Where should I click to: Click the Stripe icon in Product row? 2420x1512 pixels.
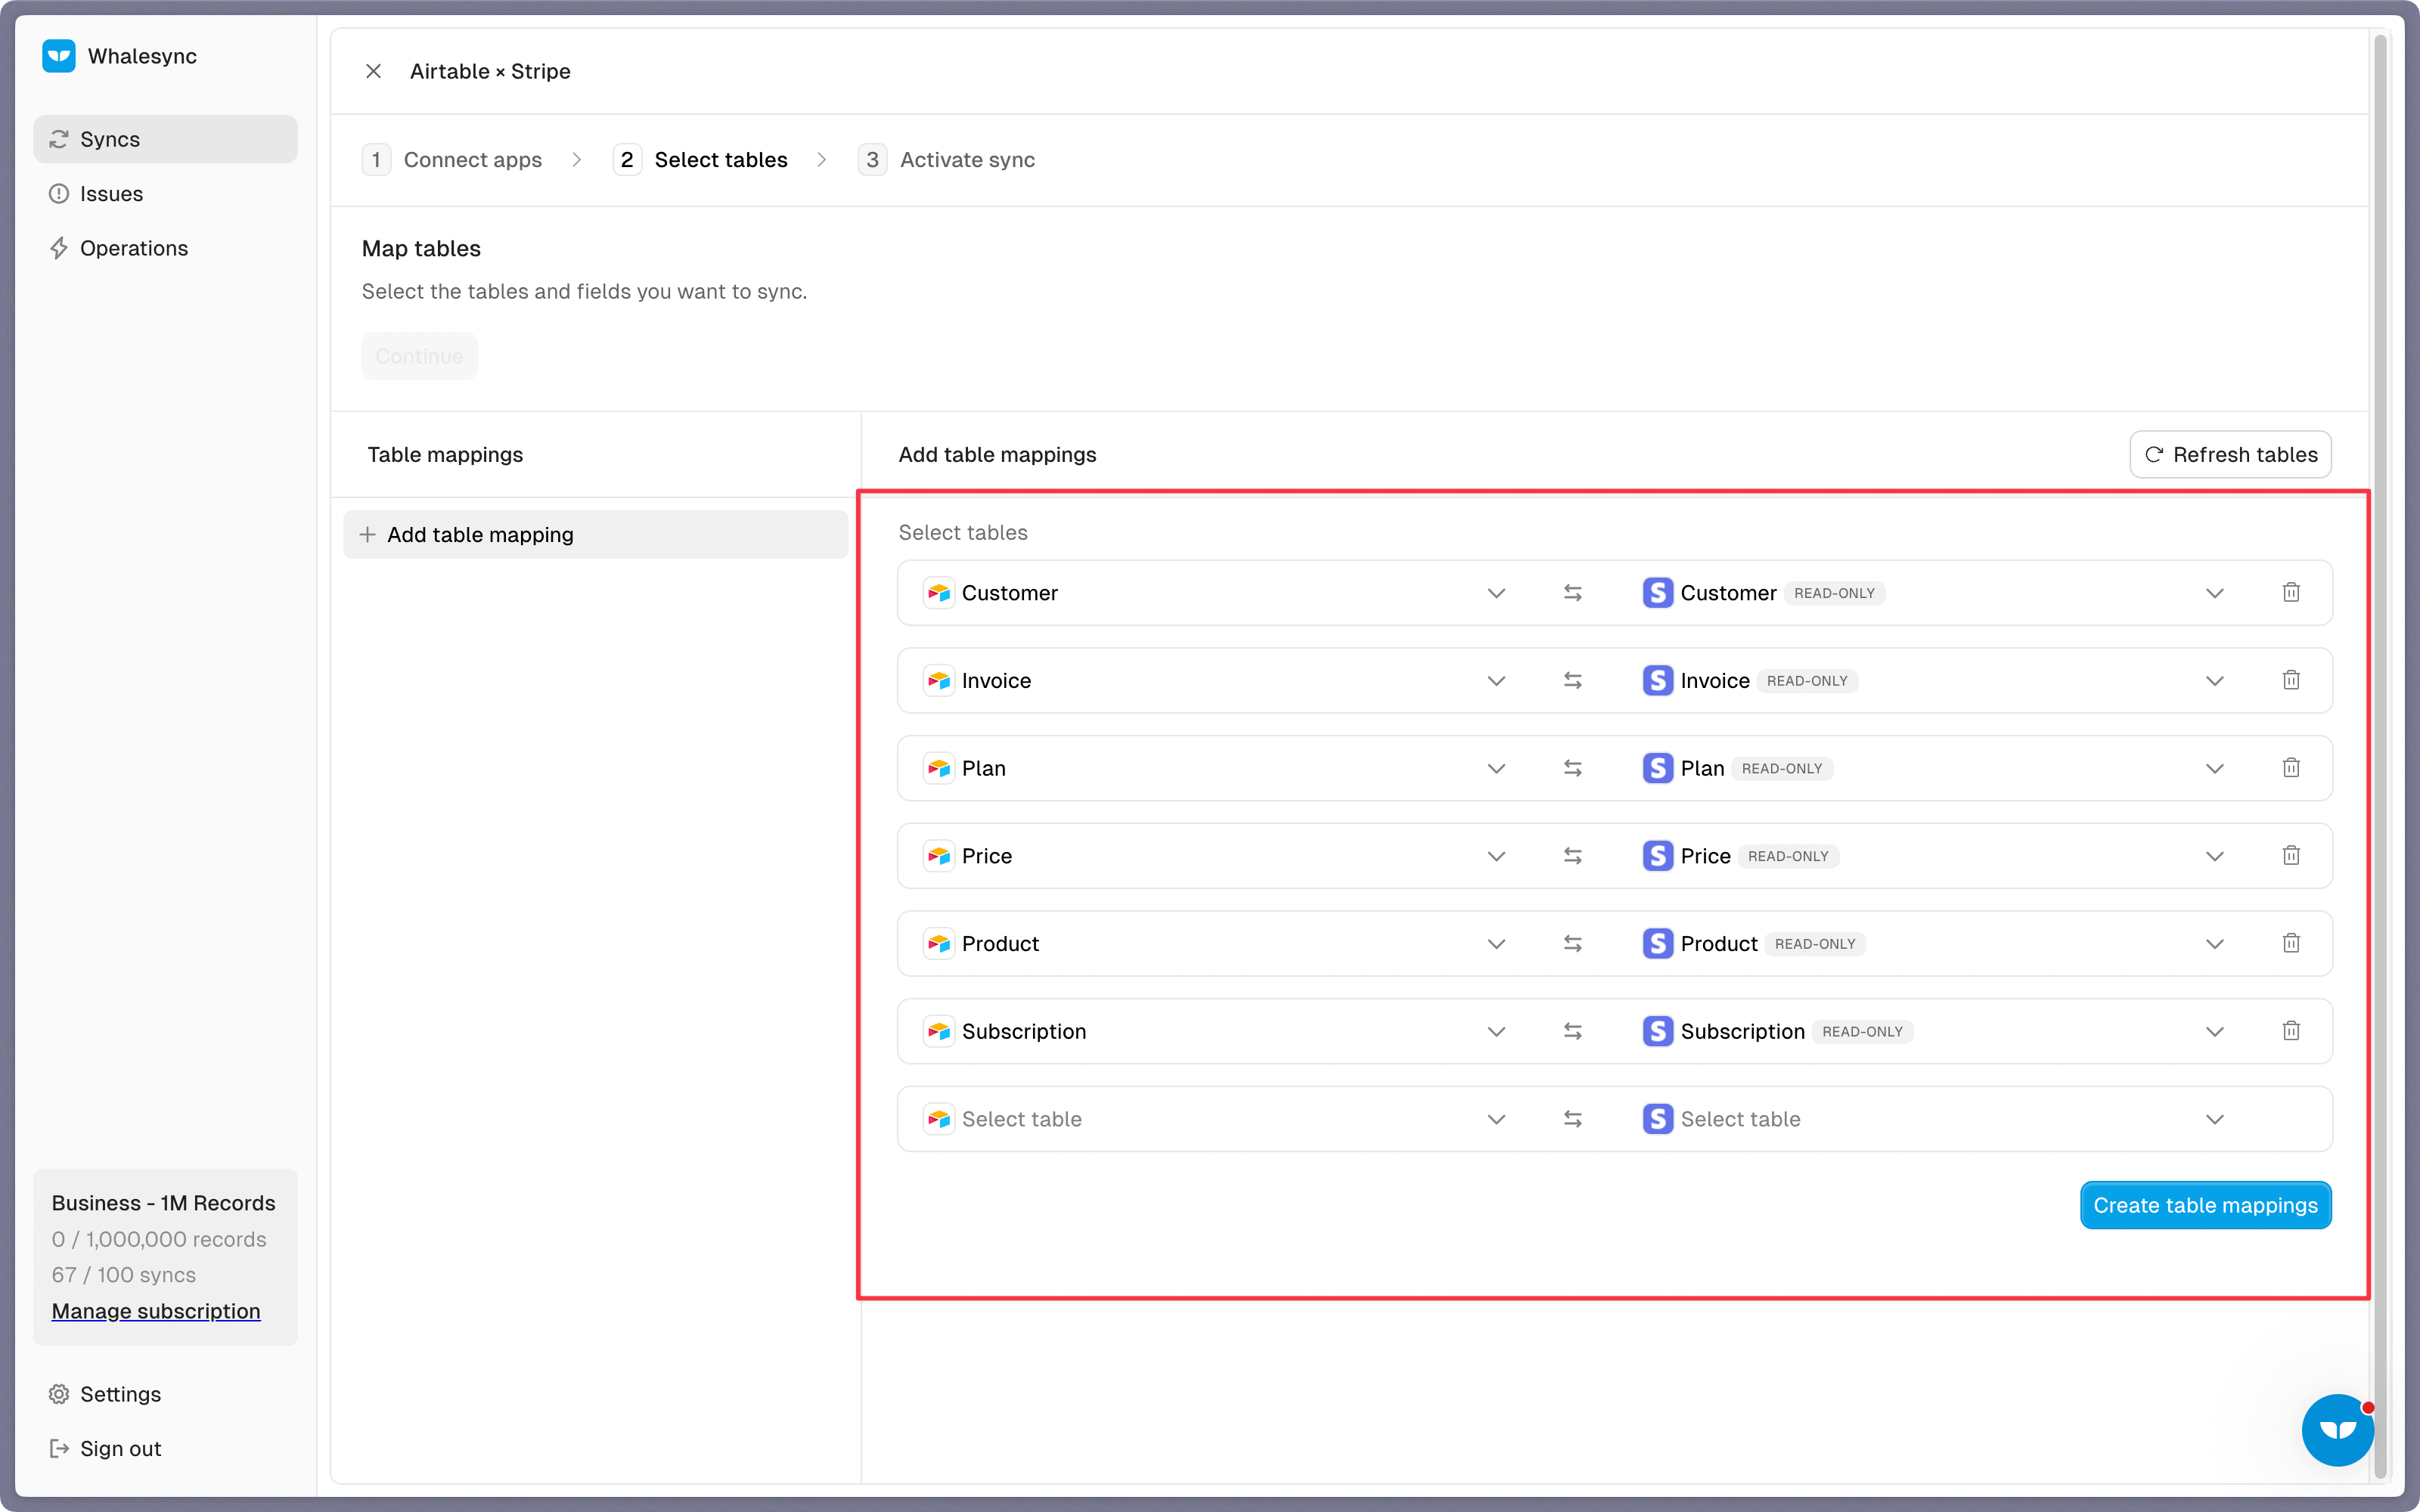coord(1657,944)
